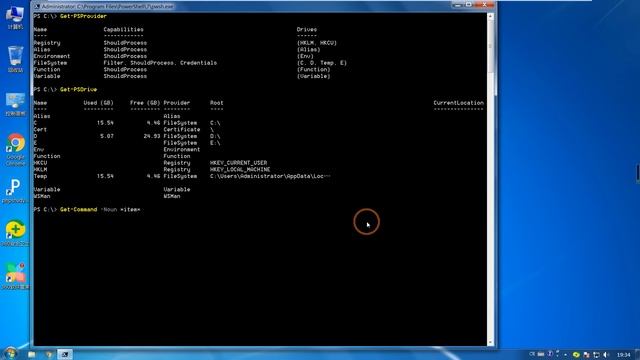This screenshot has height=360, width=640.
Task: Open the network tray icon
Action: [596, 355]
